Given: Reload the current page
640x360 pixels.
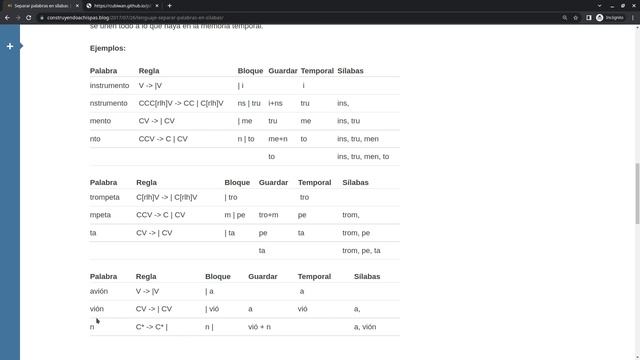Looking at the screenshot, I should [x=29, y=18].
